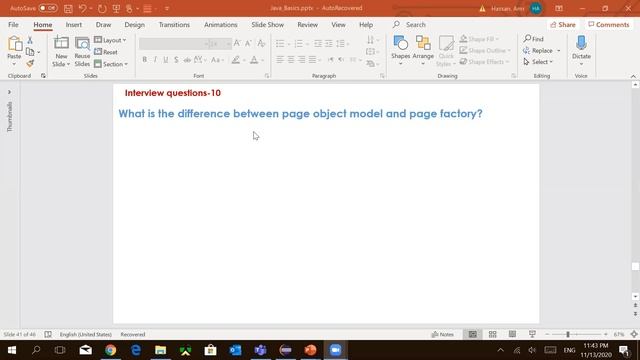Open the Layout dropdown
This screenshot has height=360, width=640.
110,40
